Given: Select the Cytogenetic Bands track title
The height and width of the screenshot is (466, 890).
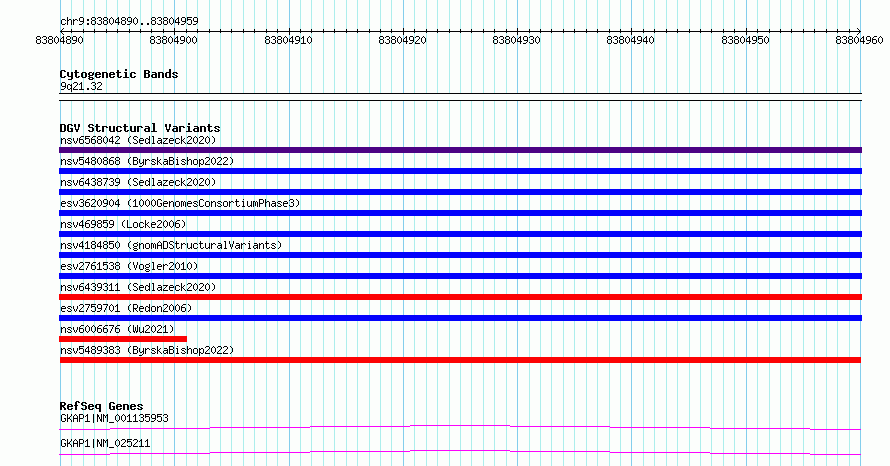Looking at the screenshot, I should pos(119,74).
